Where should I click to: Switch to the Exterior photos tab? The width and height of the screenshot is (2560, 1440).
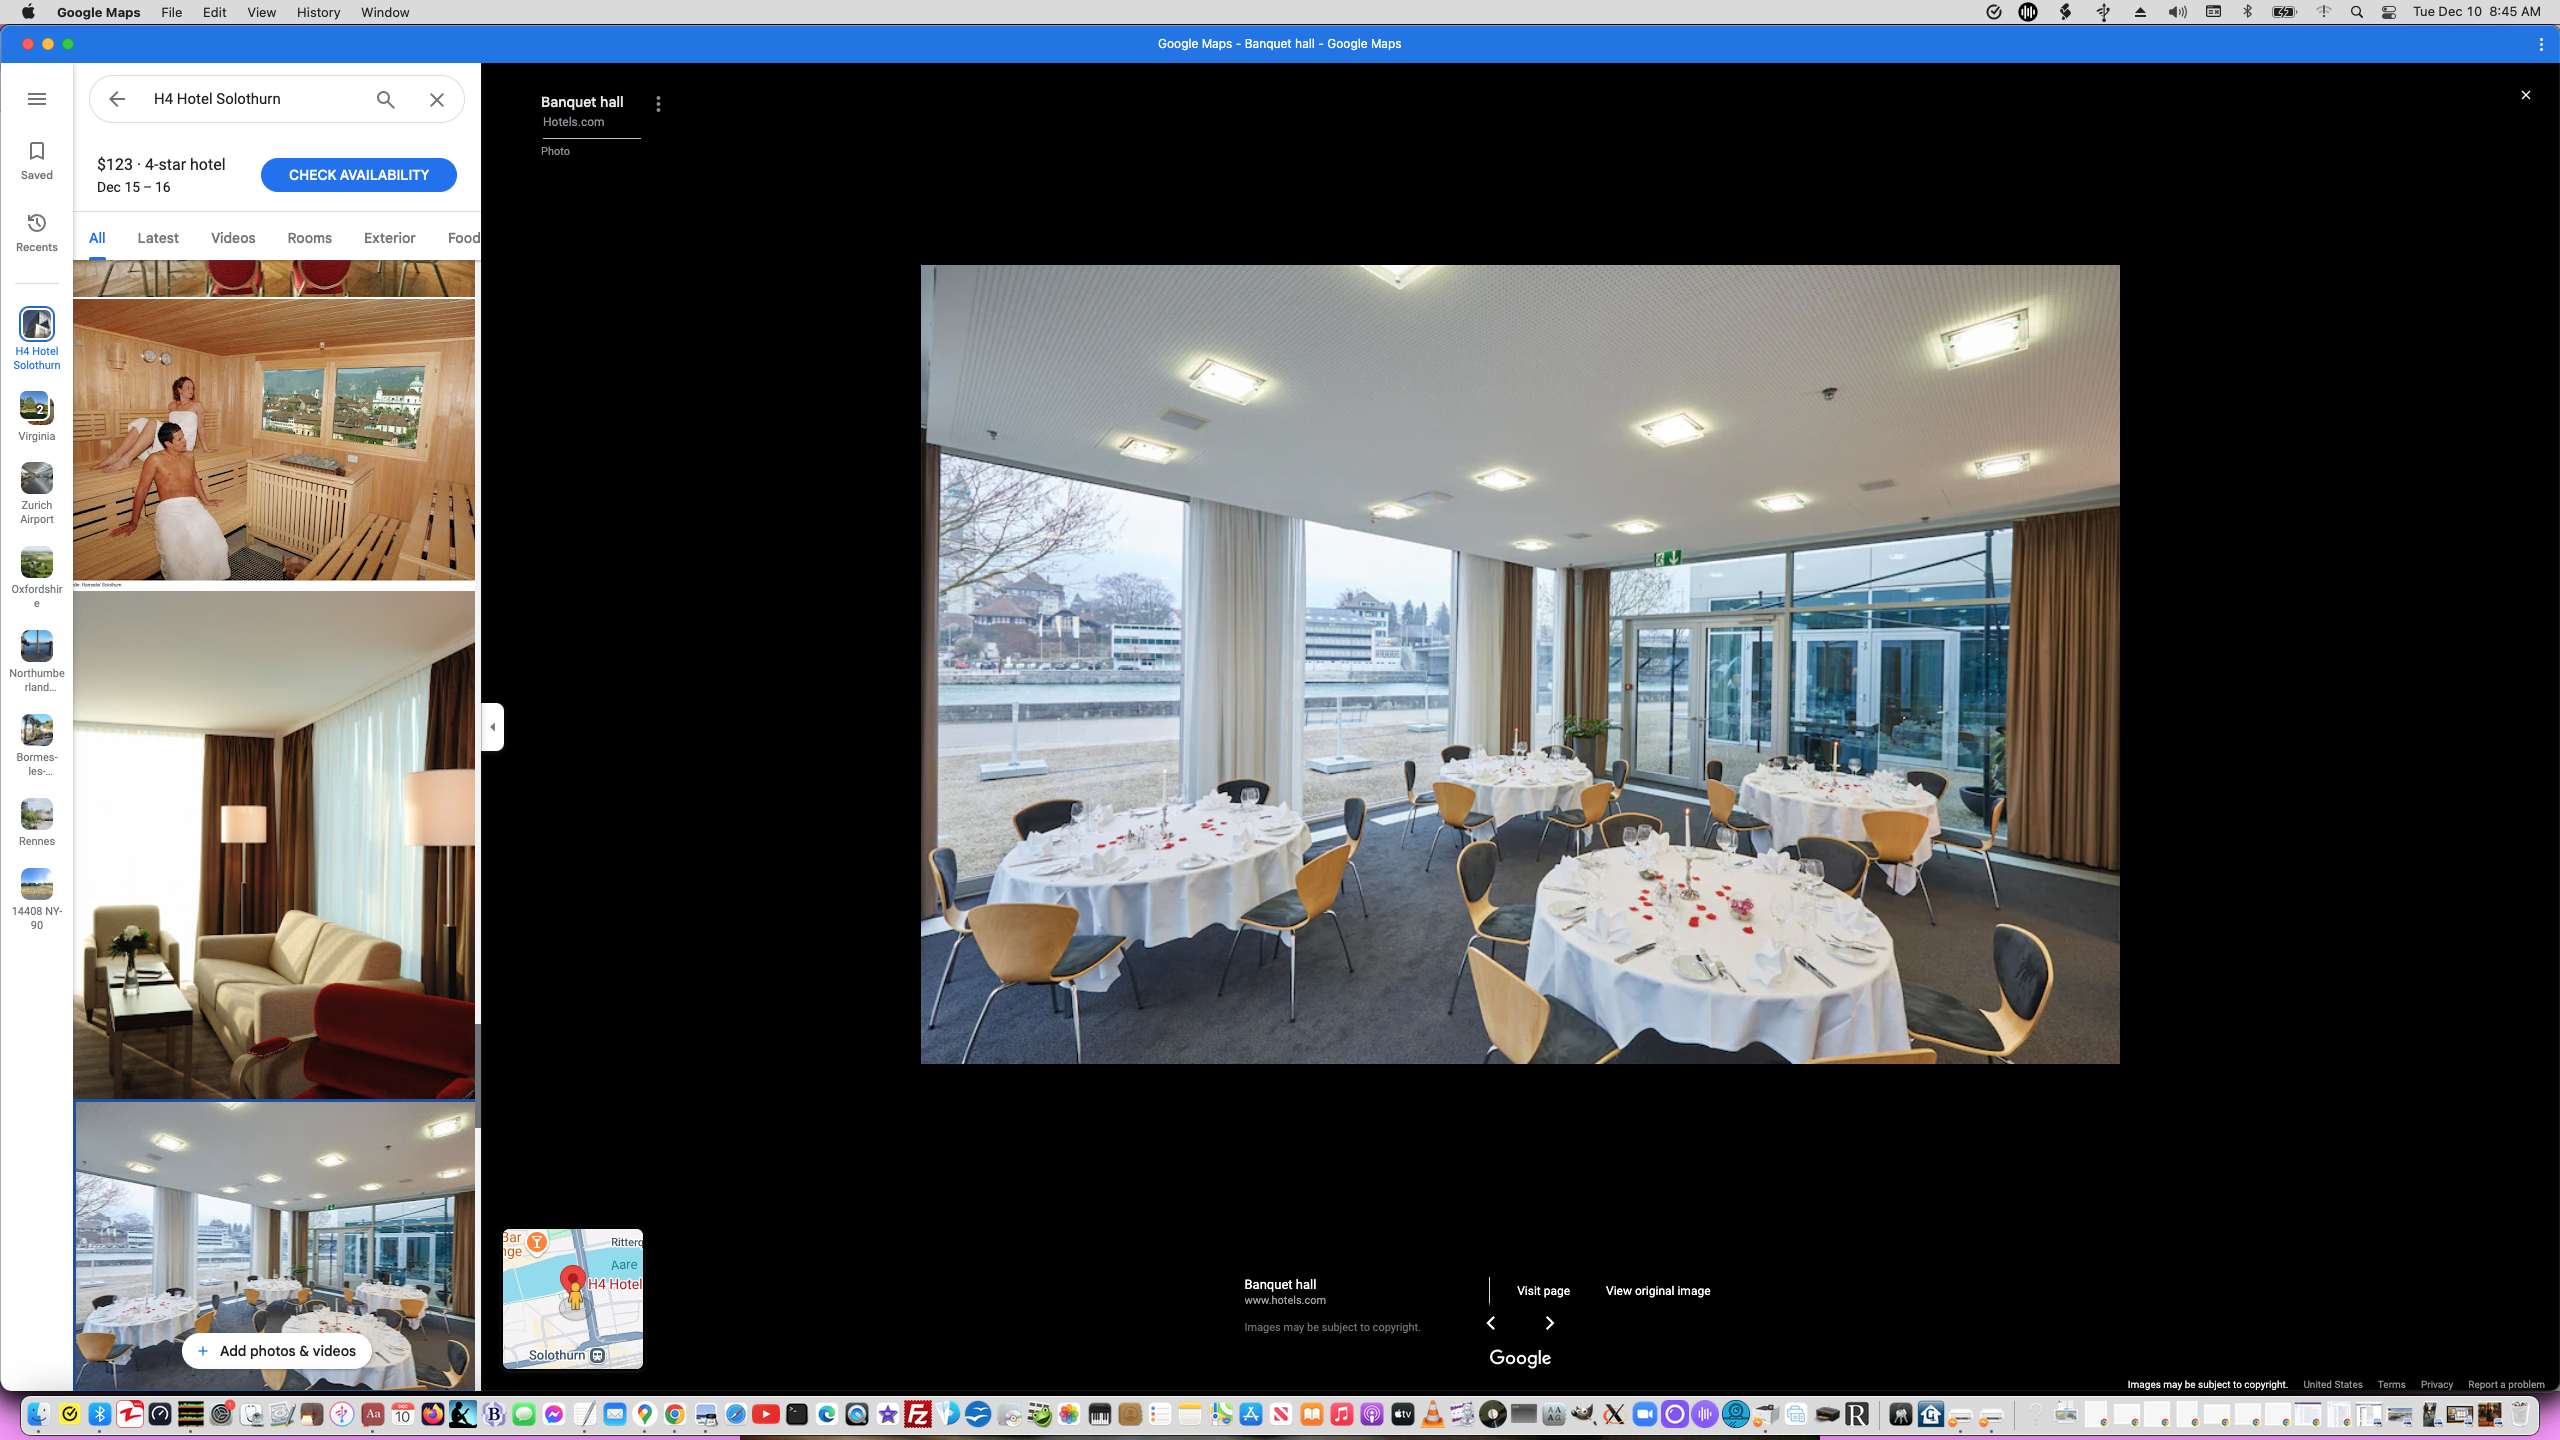point(389,237)
